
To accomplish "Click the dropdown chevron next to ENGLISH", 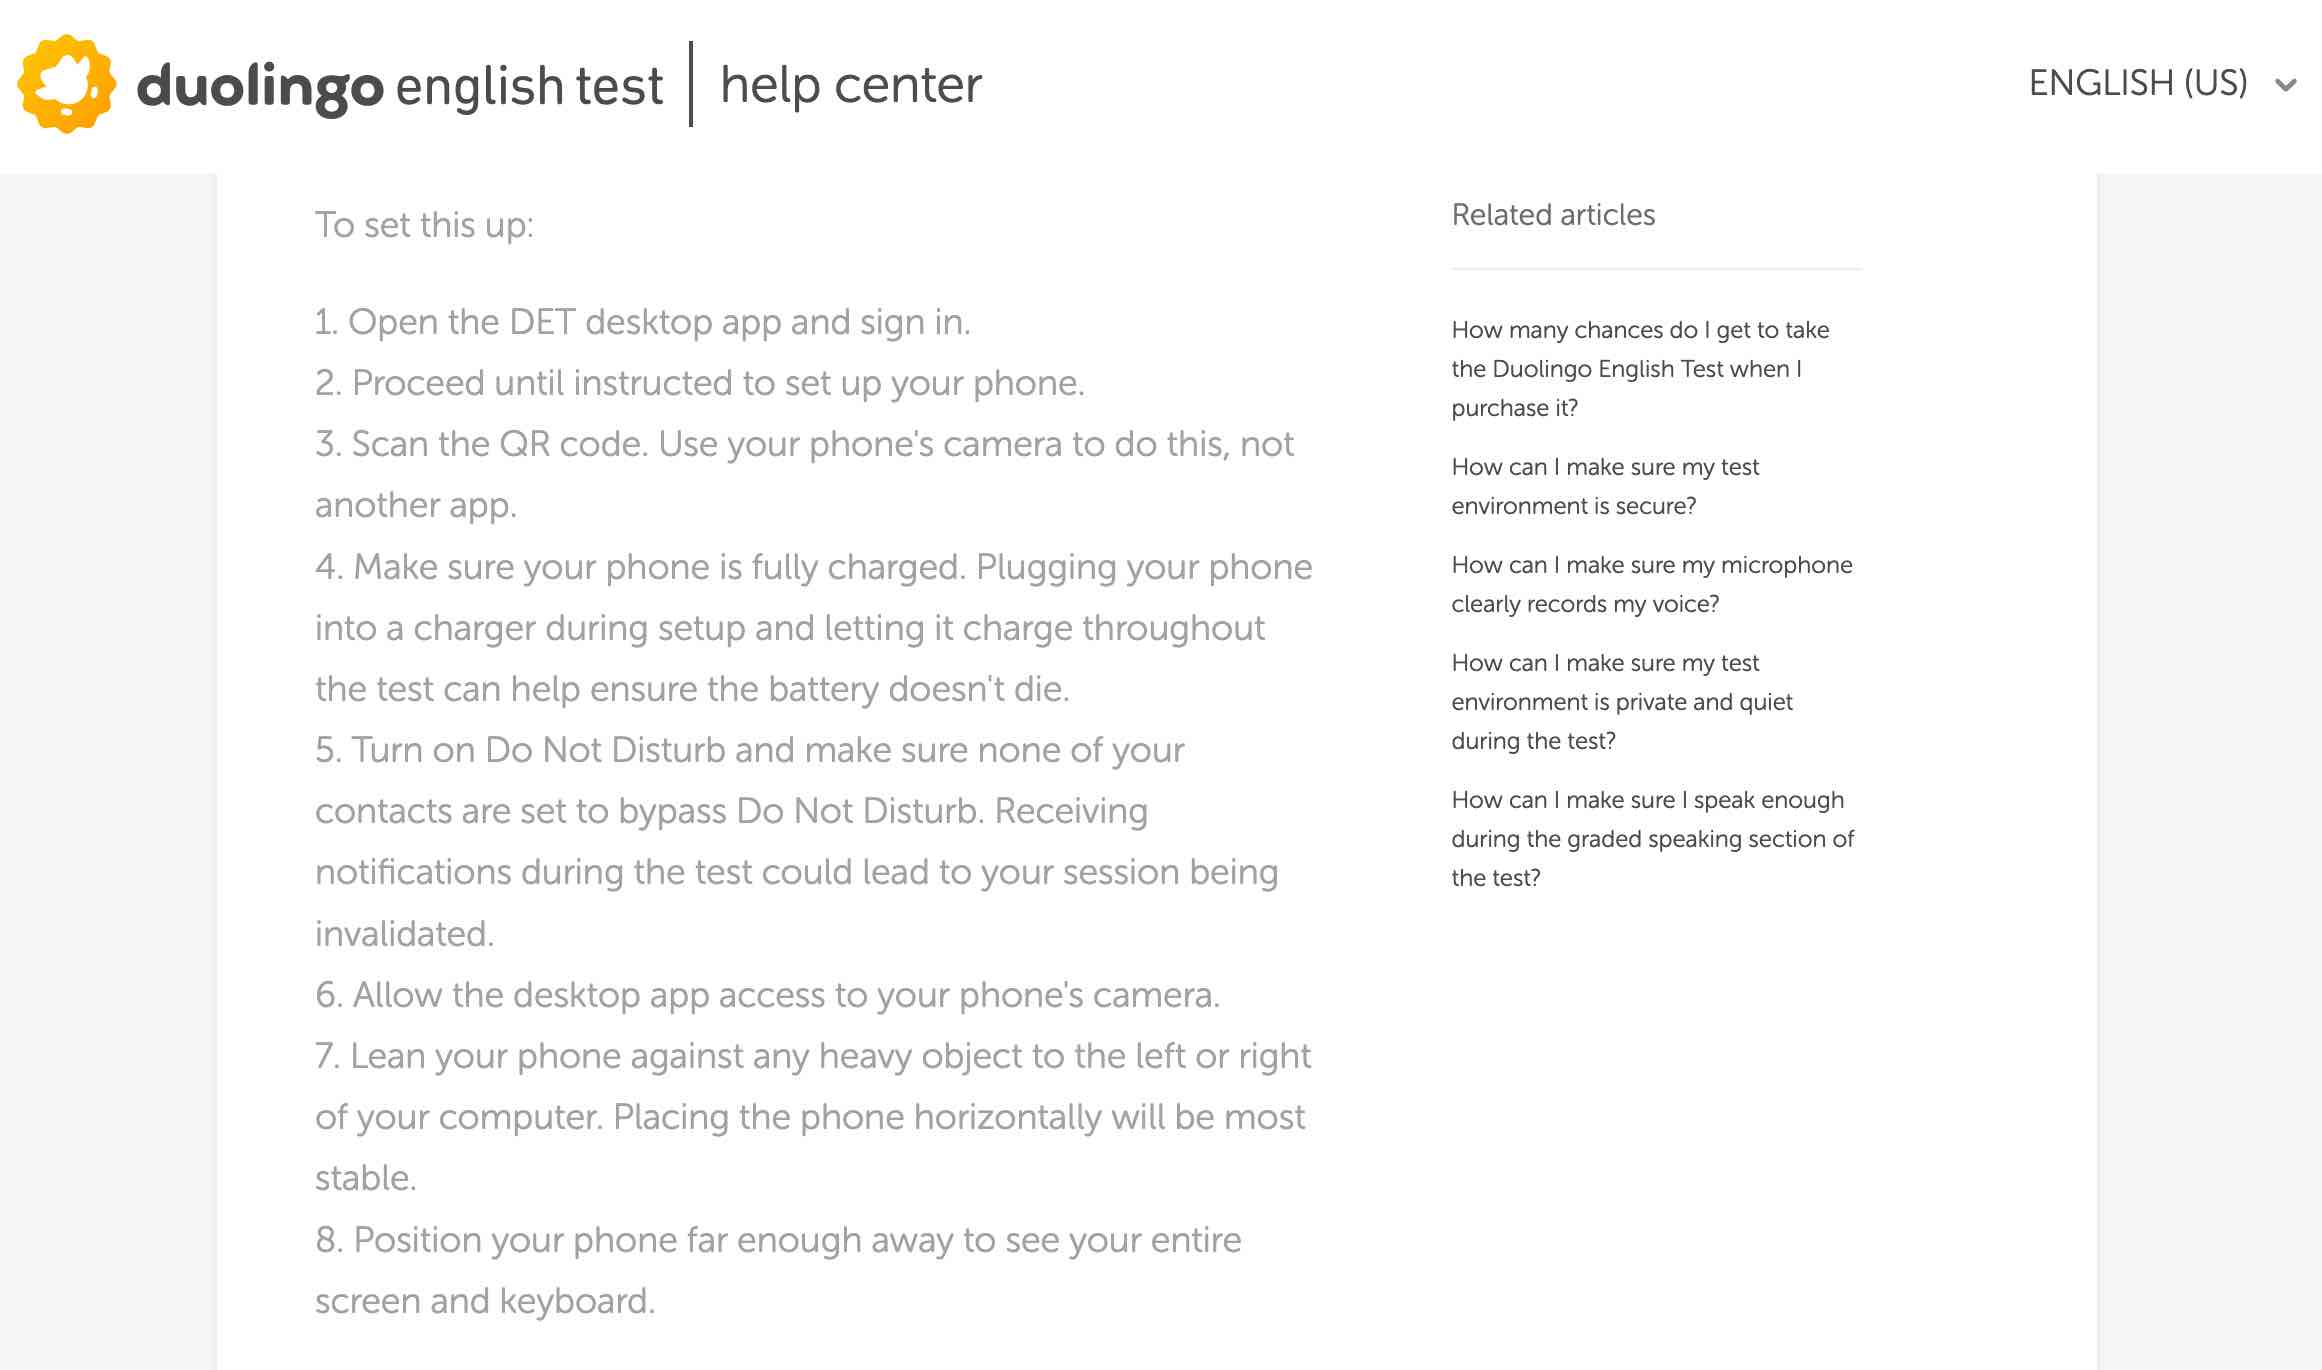I will click(x=2293, y=83).
